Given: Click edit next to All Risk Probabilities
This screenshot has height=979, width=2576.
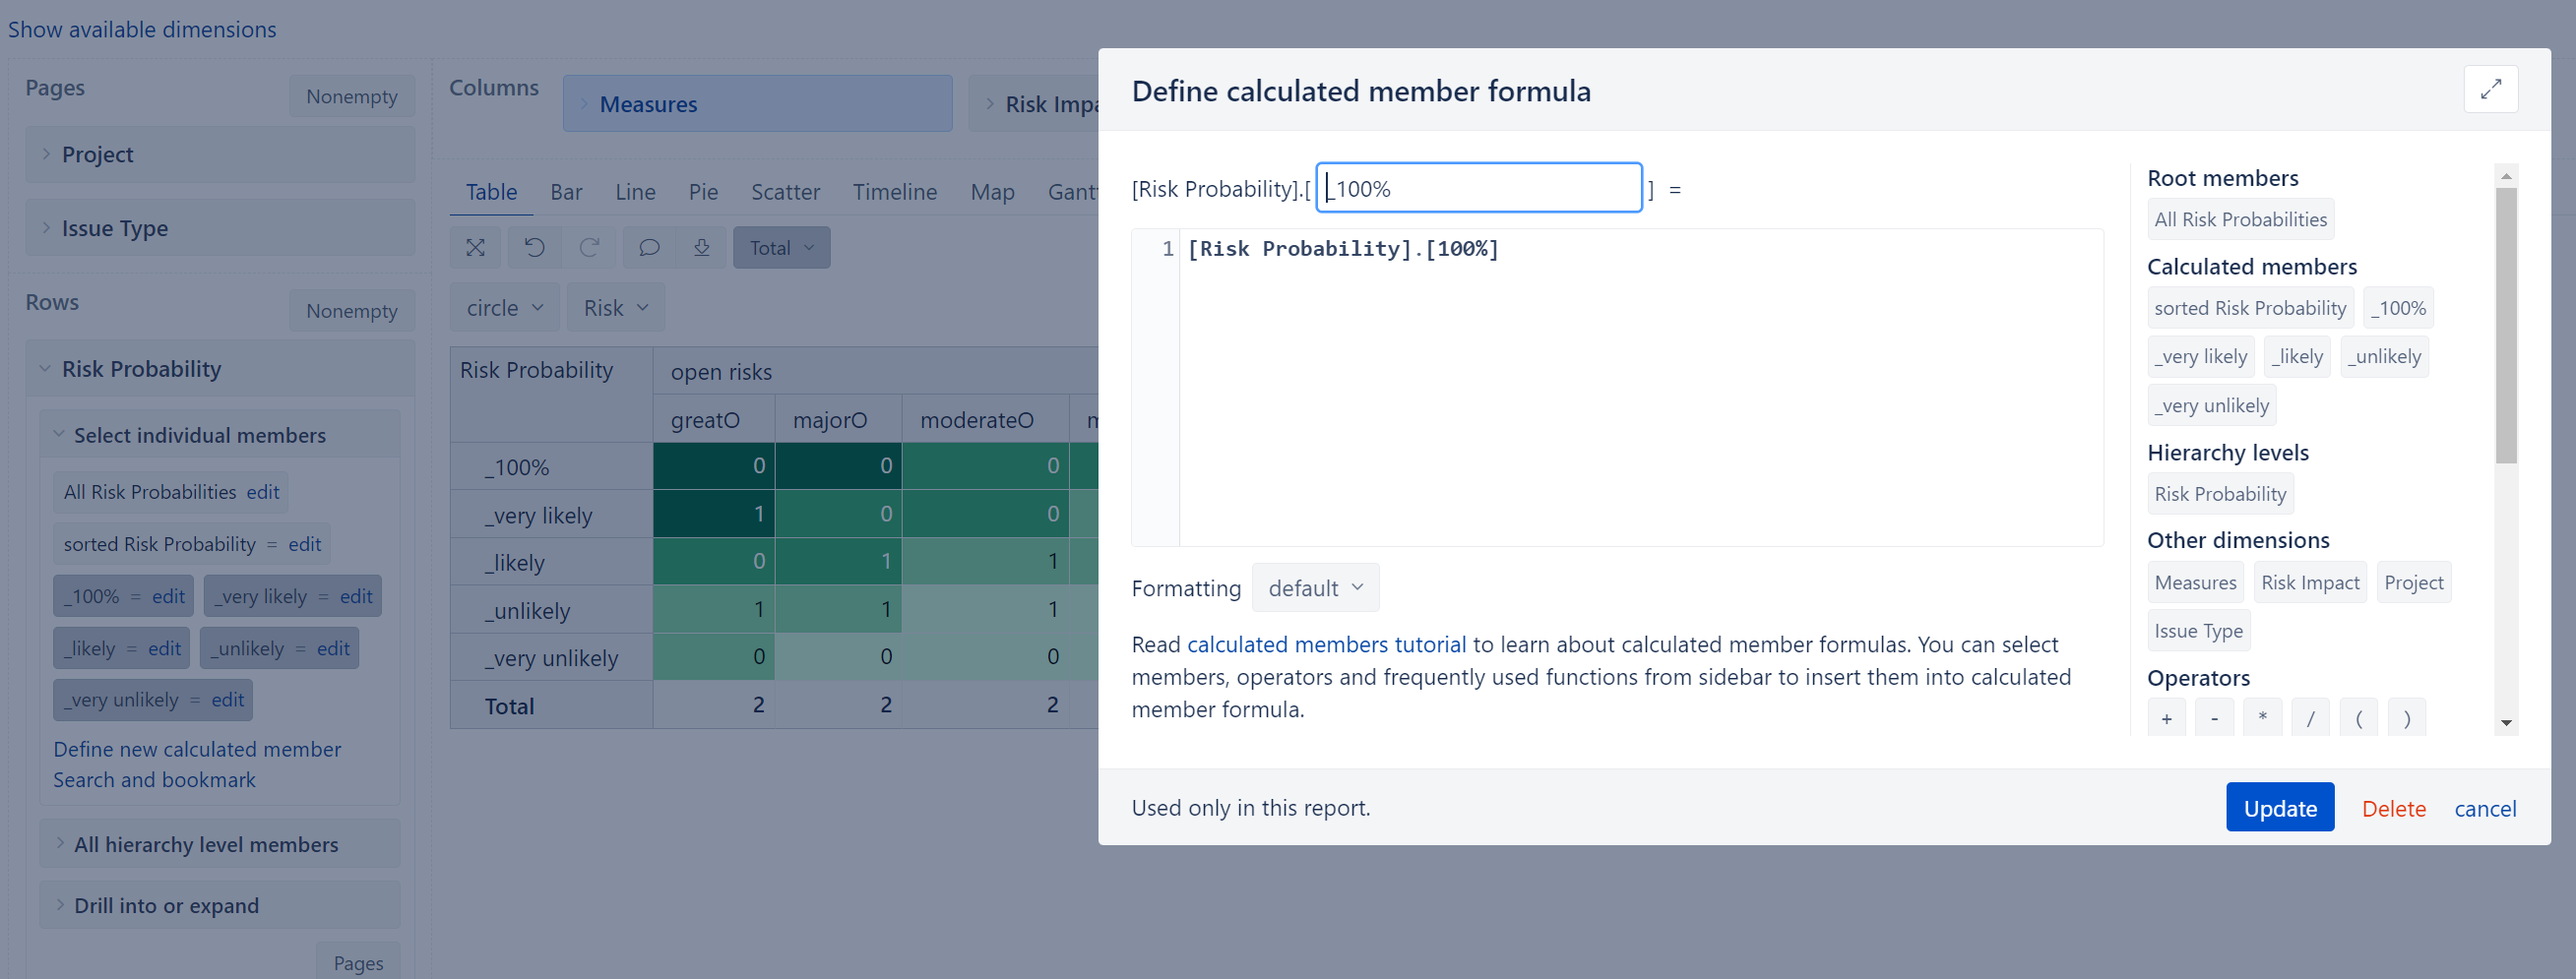Looking at the screenshot, I should pyautogui.click(x=263, y=492).
